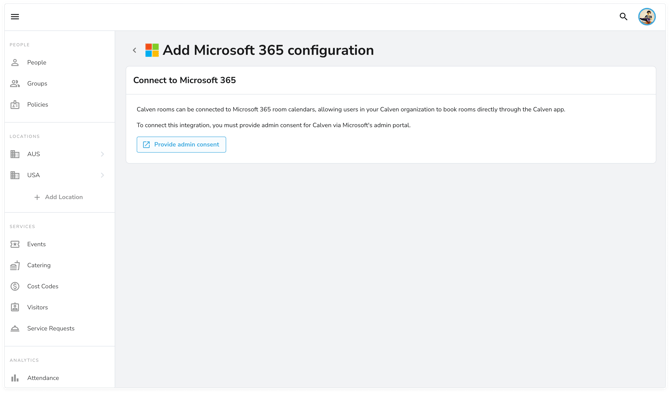Image resolution: width=670 pixels, height=393 pixels.
Task: Go back using the back chevron
Action: click(135, 50)
